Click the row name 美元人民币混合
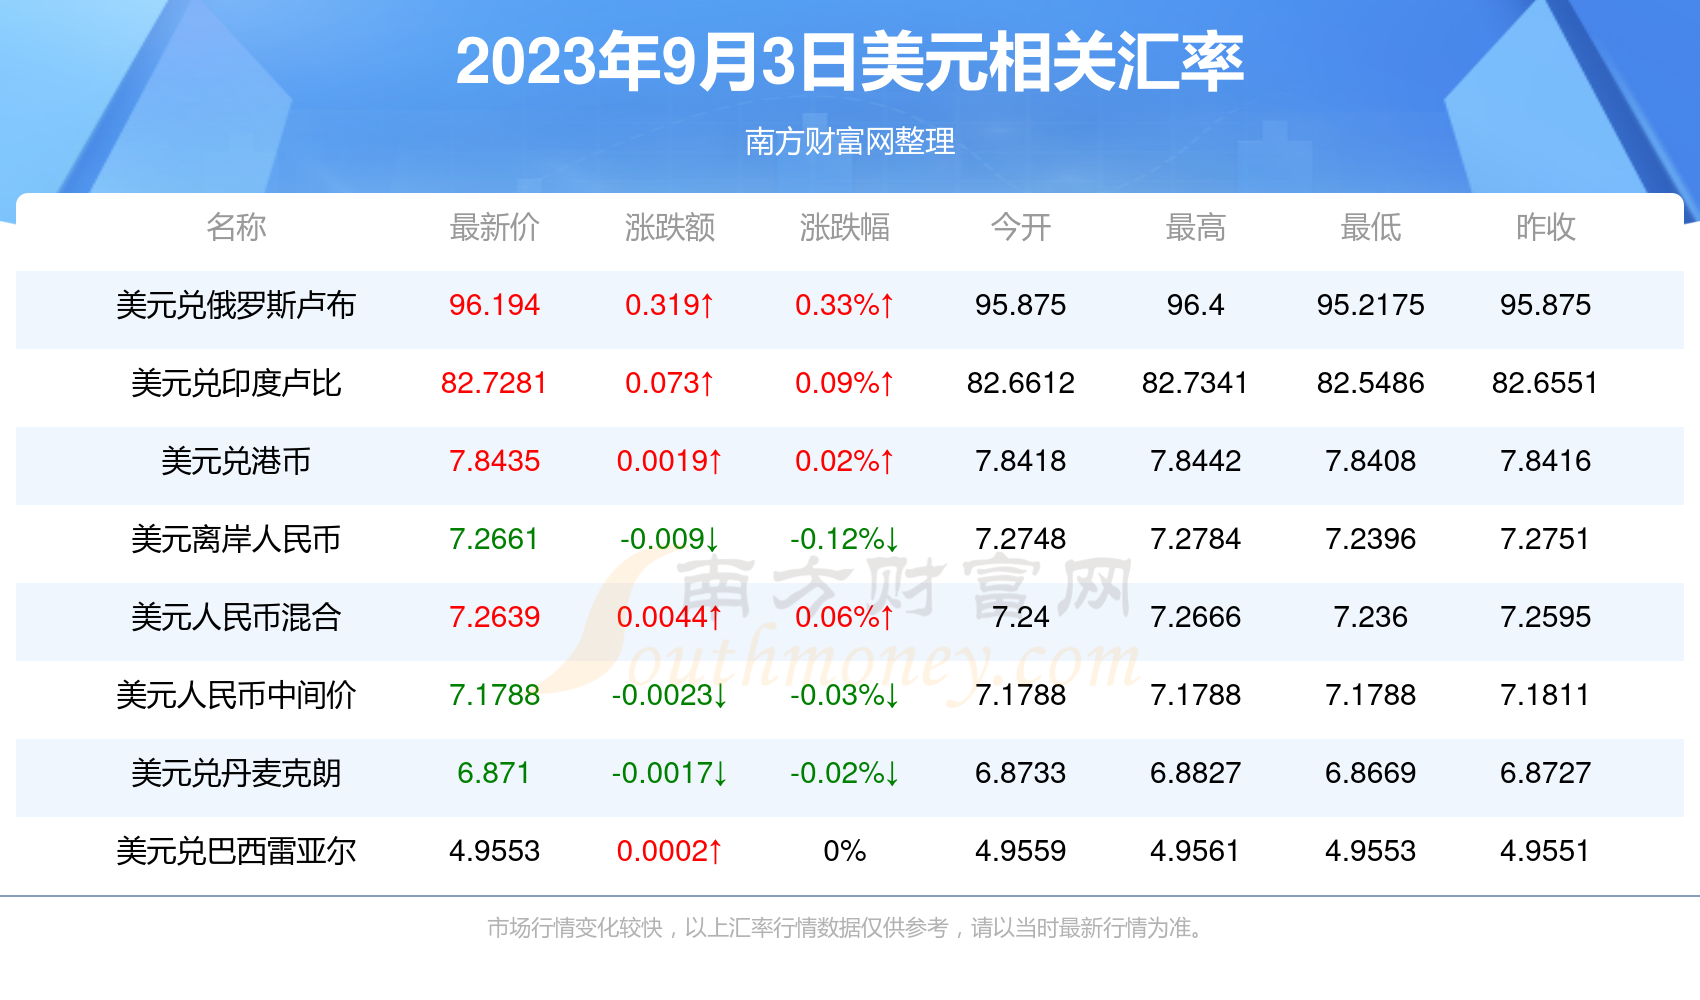Viewport: 1700px width, 1000px height. [236, 617]
